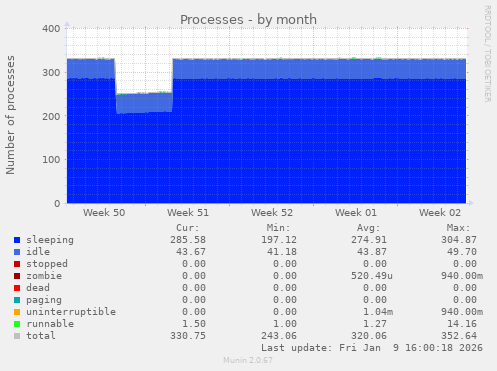Image resolution: width=497 pixels, height=371 pixels.
Task: Click the green runnable legend swatch
Action: pos(17,324)
